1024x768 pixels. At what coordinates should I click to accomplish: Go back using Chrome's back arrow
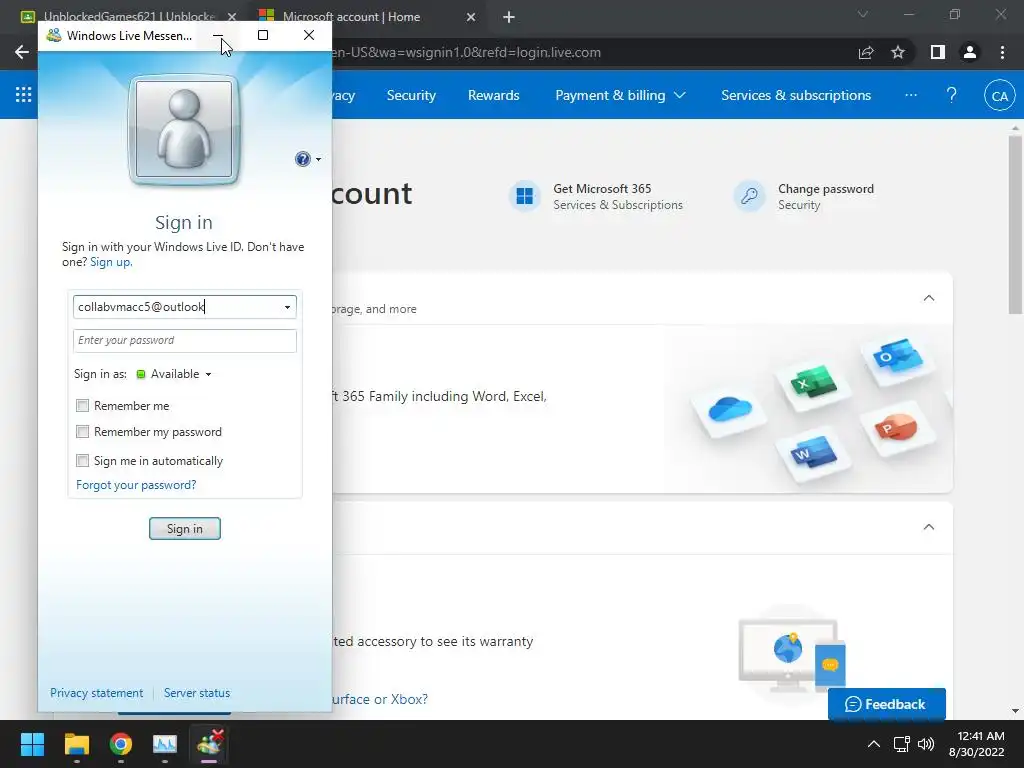coord(22,52)
